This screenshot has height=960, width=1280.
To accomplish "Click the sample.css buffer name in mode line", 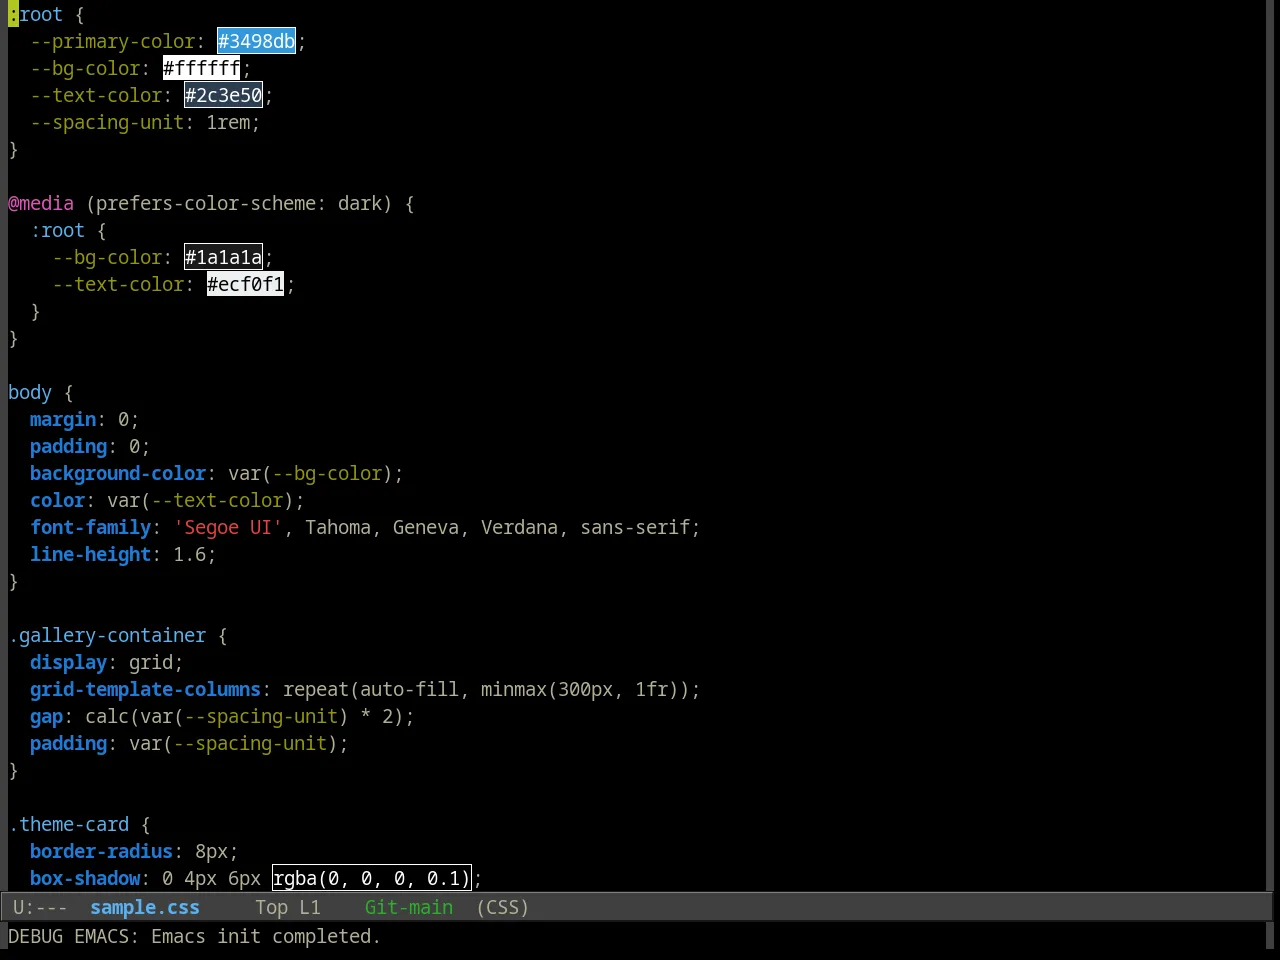I will (145, 907).
